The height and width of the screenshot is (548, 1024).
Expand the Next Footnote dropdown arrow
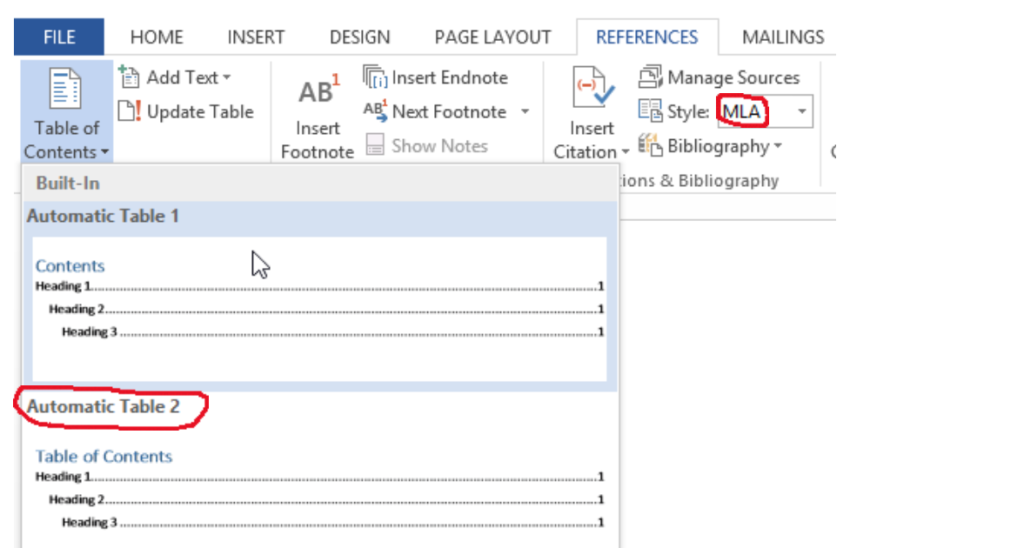point(525,112)
